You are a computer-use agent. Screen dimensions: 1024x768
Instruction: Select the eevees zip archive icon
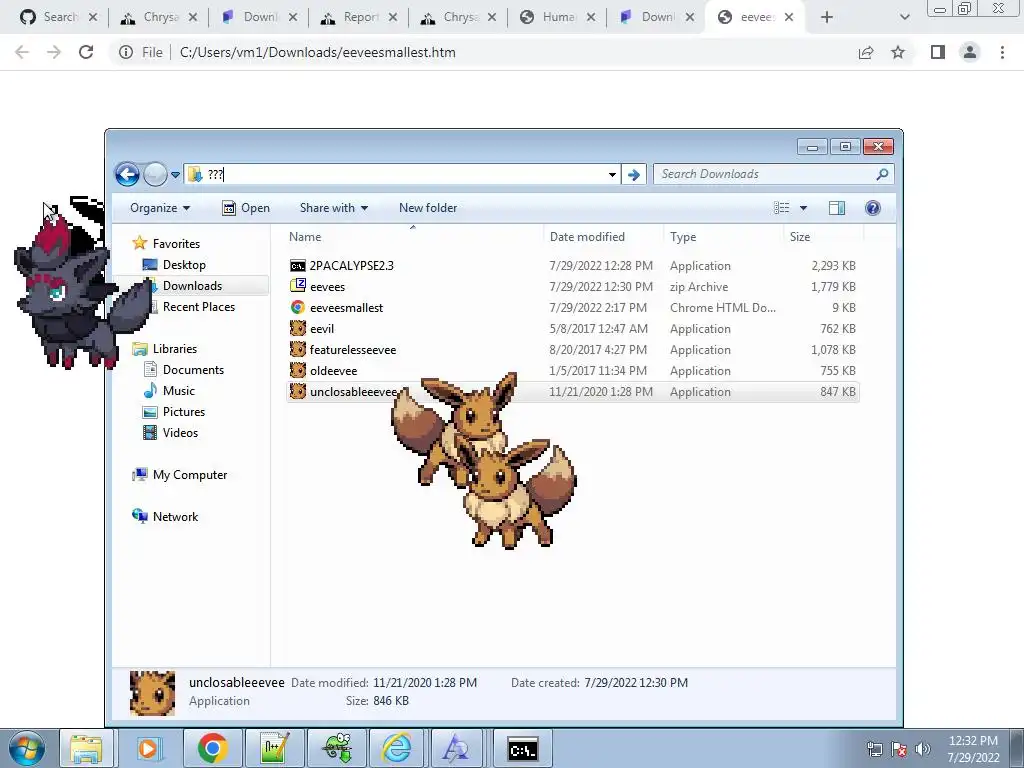pos(298,286)
